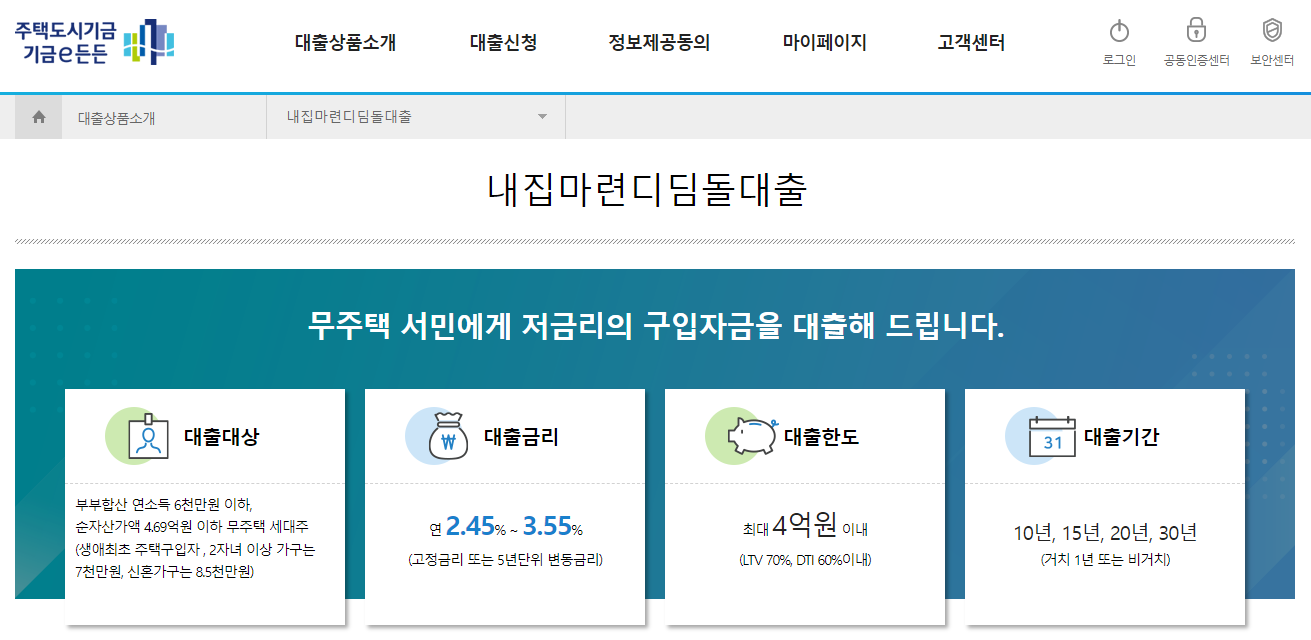Open the 보안센터 shield icon
Screen dimensions: 1311x640
(x=1272, y=30)
